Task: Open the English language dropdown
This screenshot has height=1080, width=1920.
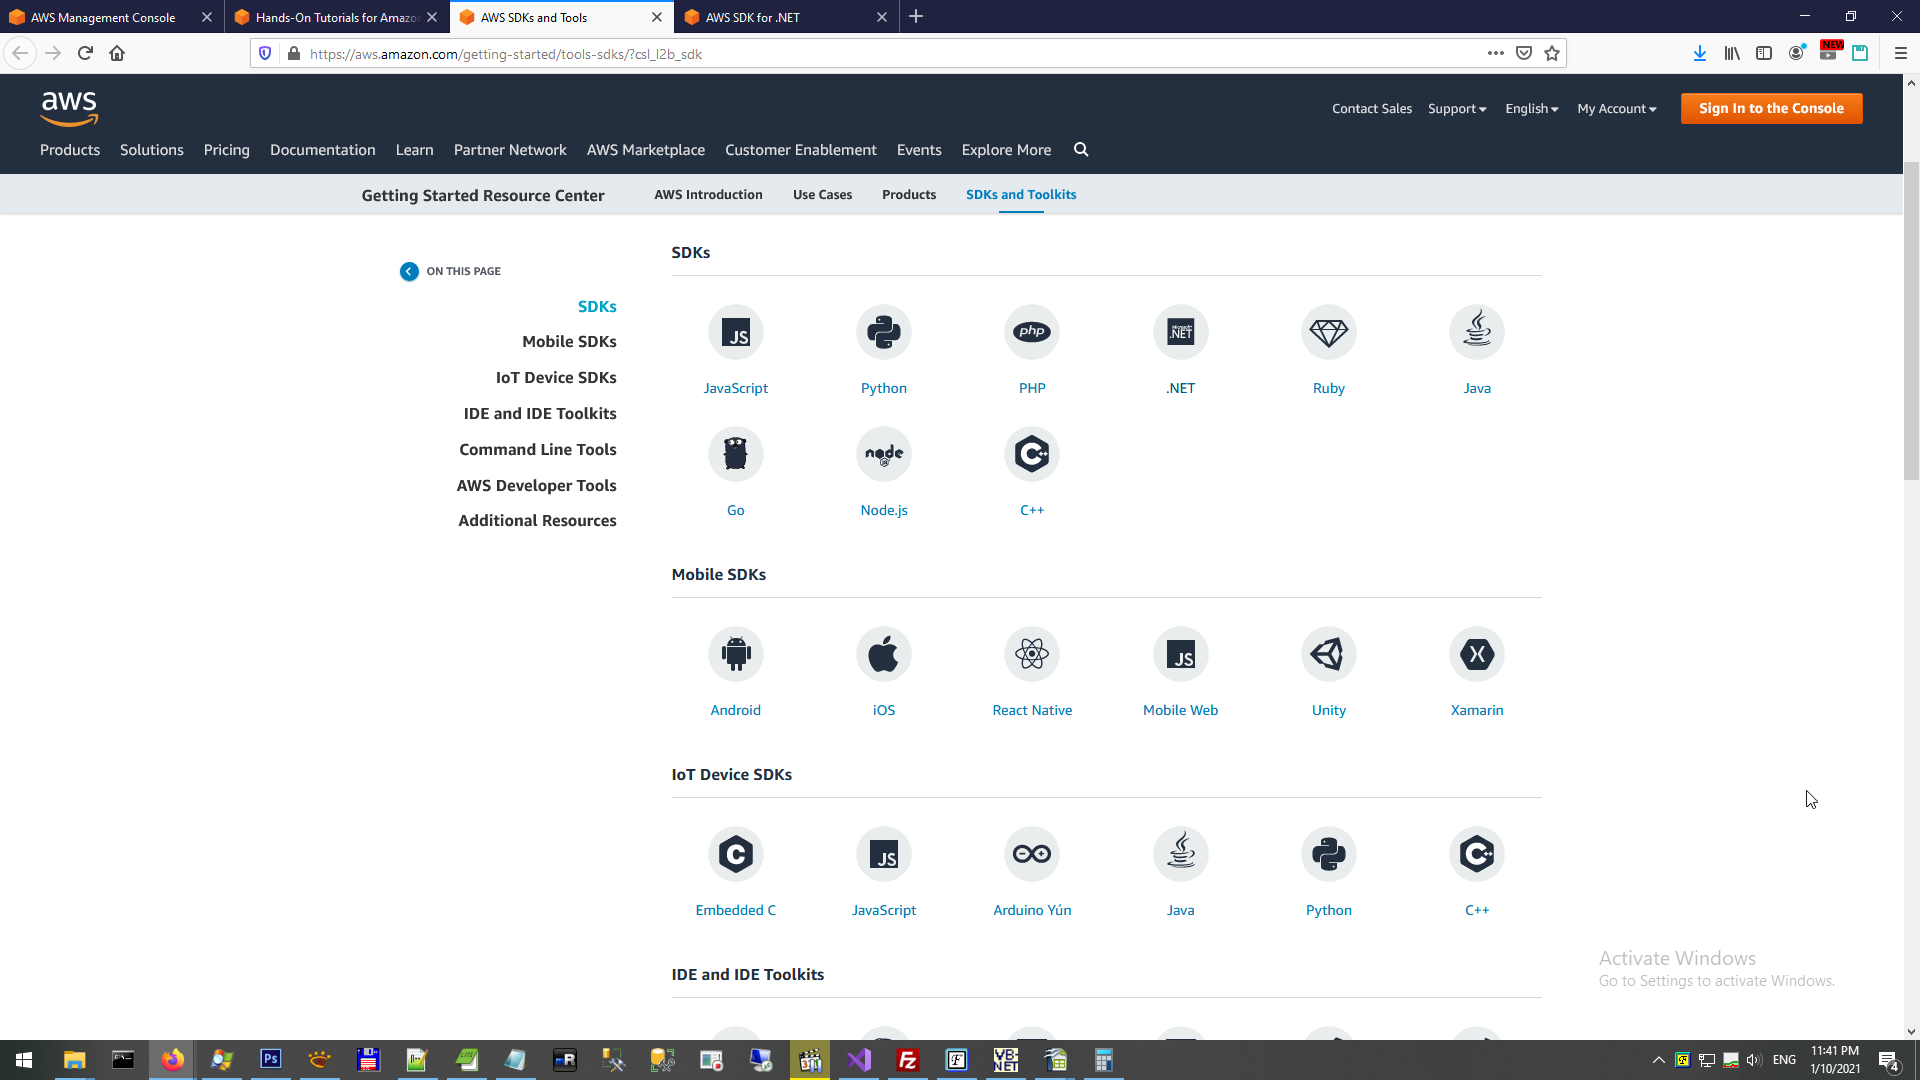Action: (x=1531, y=109)
